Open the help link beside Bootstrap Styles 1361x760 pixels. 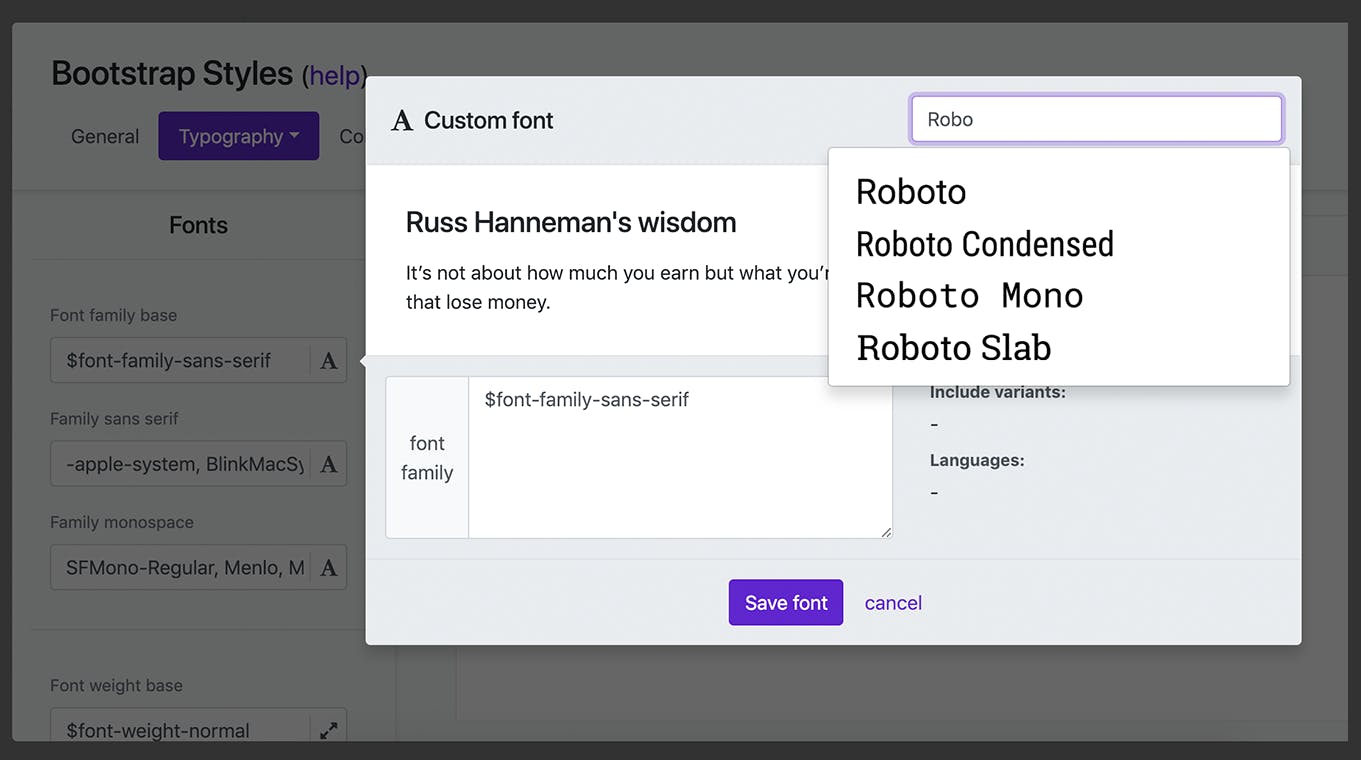(x=334, y=76)
